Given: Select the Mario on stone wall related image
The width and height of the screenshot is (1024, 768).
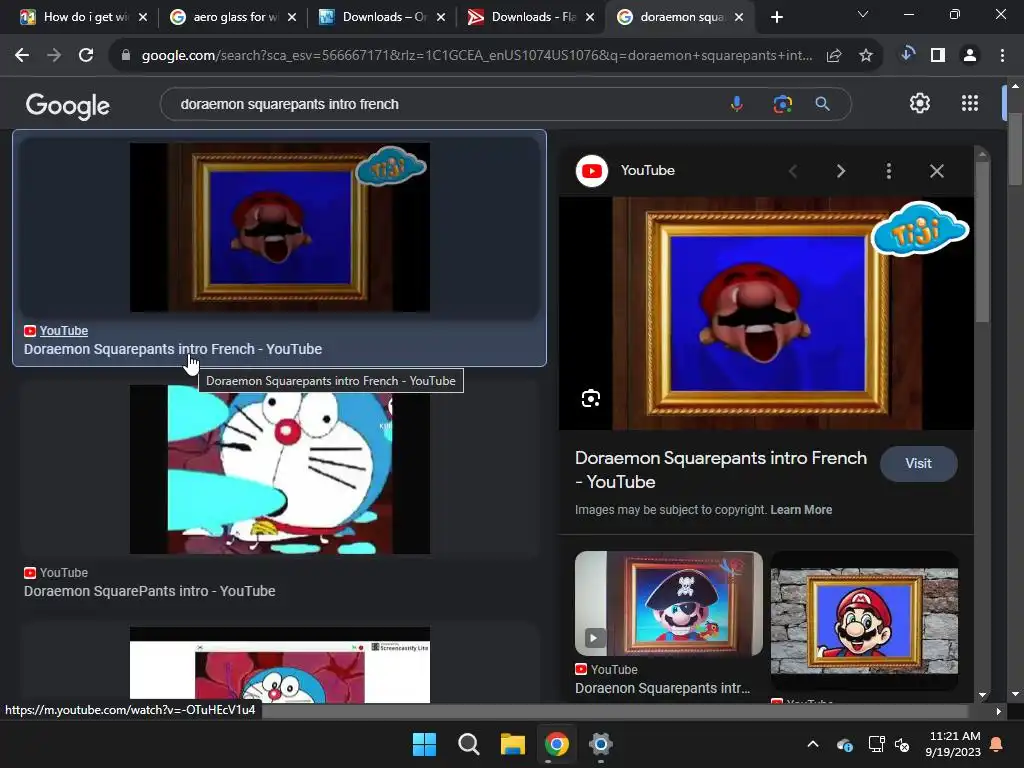Looking at the screenshot, I should (864, 620).
